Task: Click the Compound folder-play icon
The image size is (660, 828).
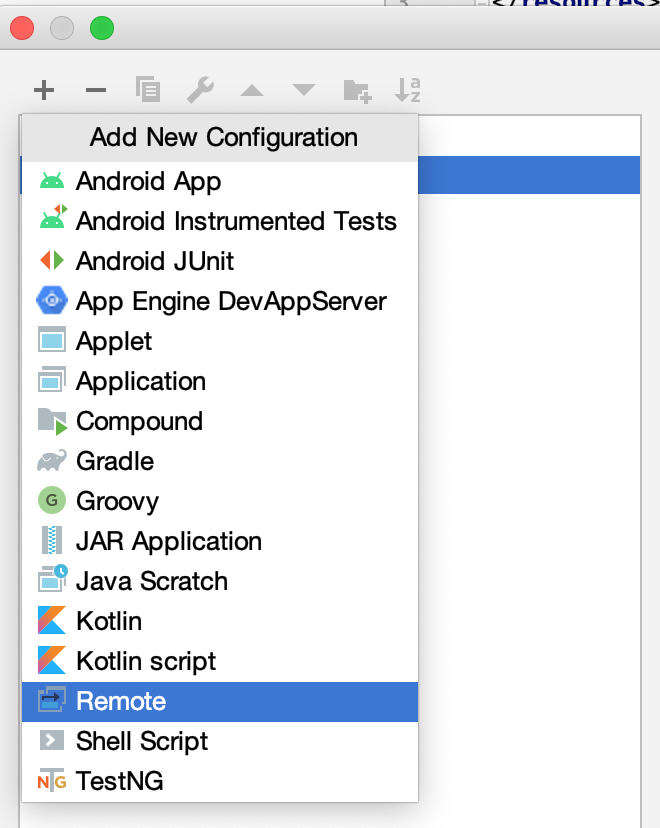Action: [x=52, y=421]
